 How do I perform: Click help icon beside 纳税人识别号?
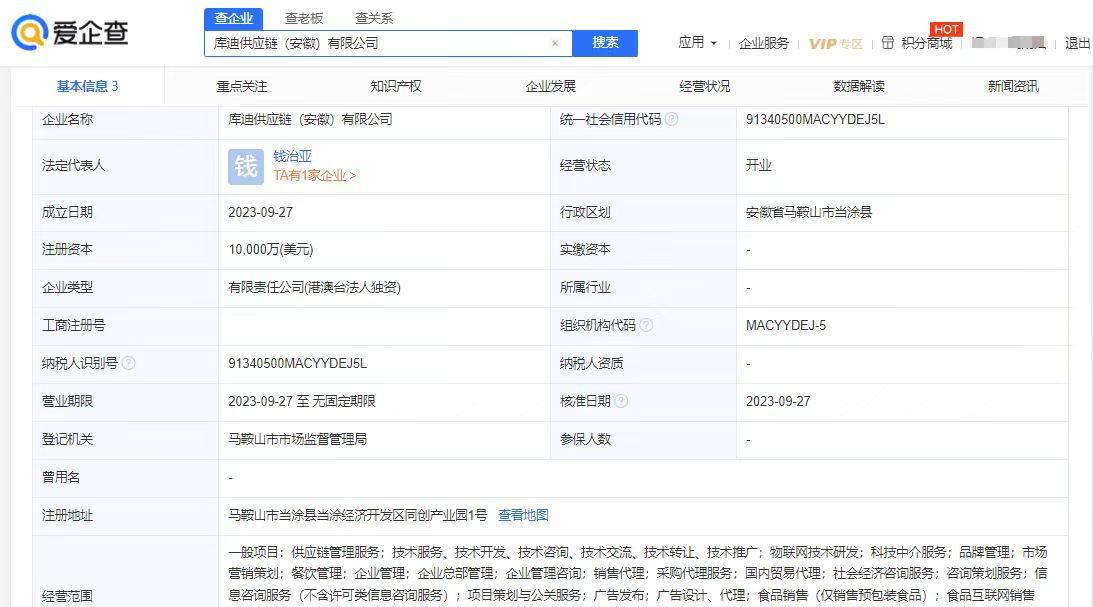pos(128,363)
